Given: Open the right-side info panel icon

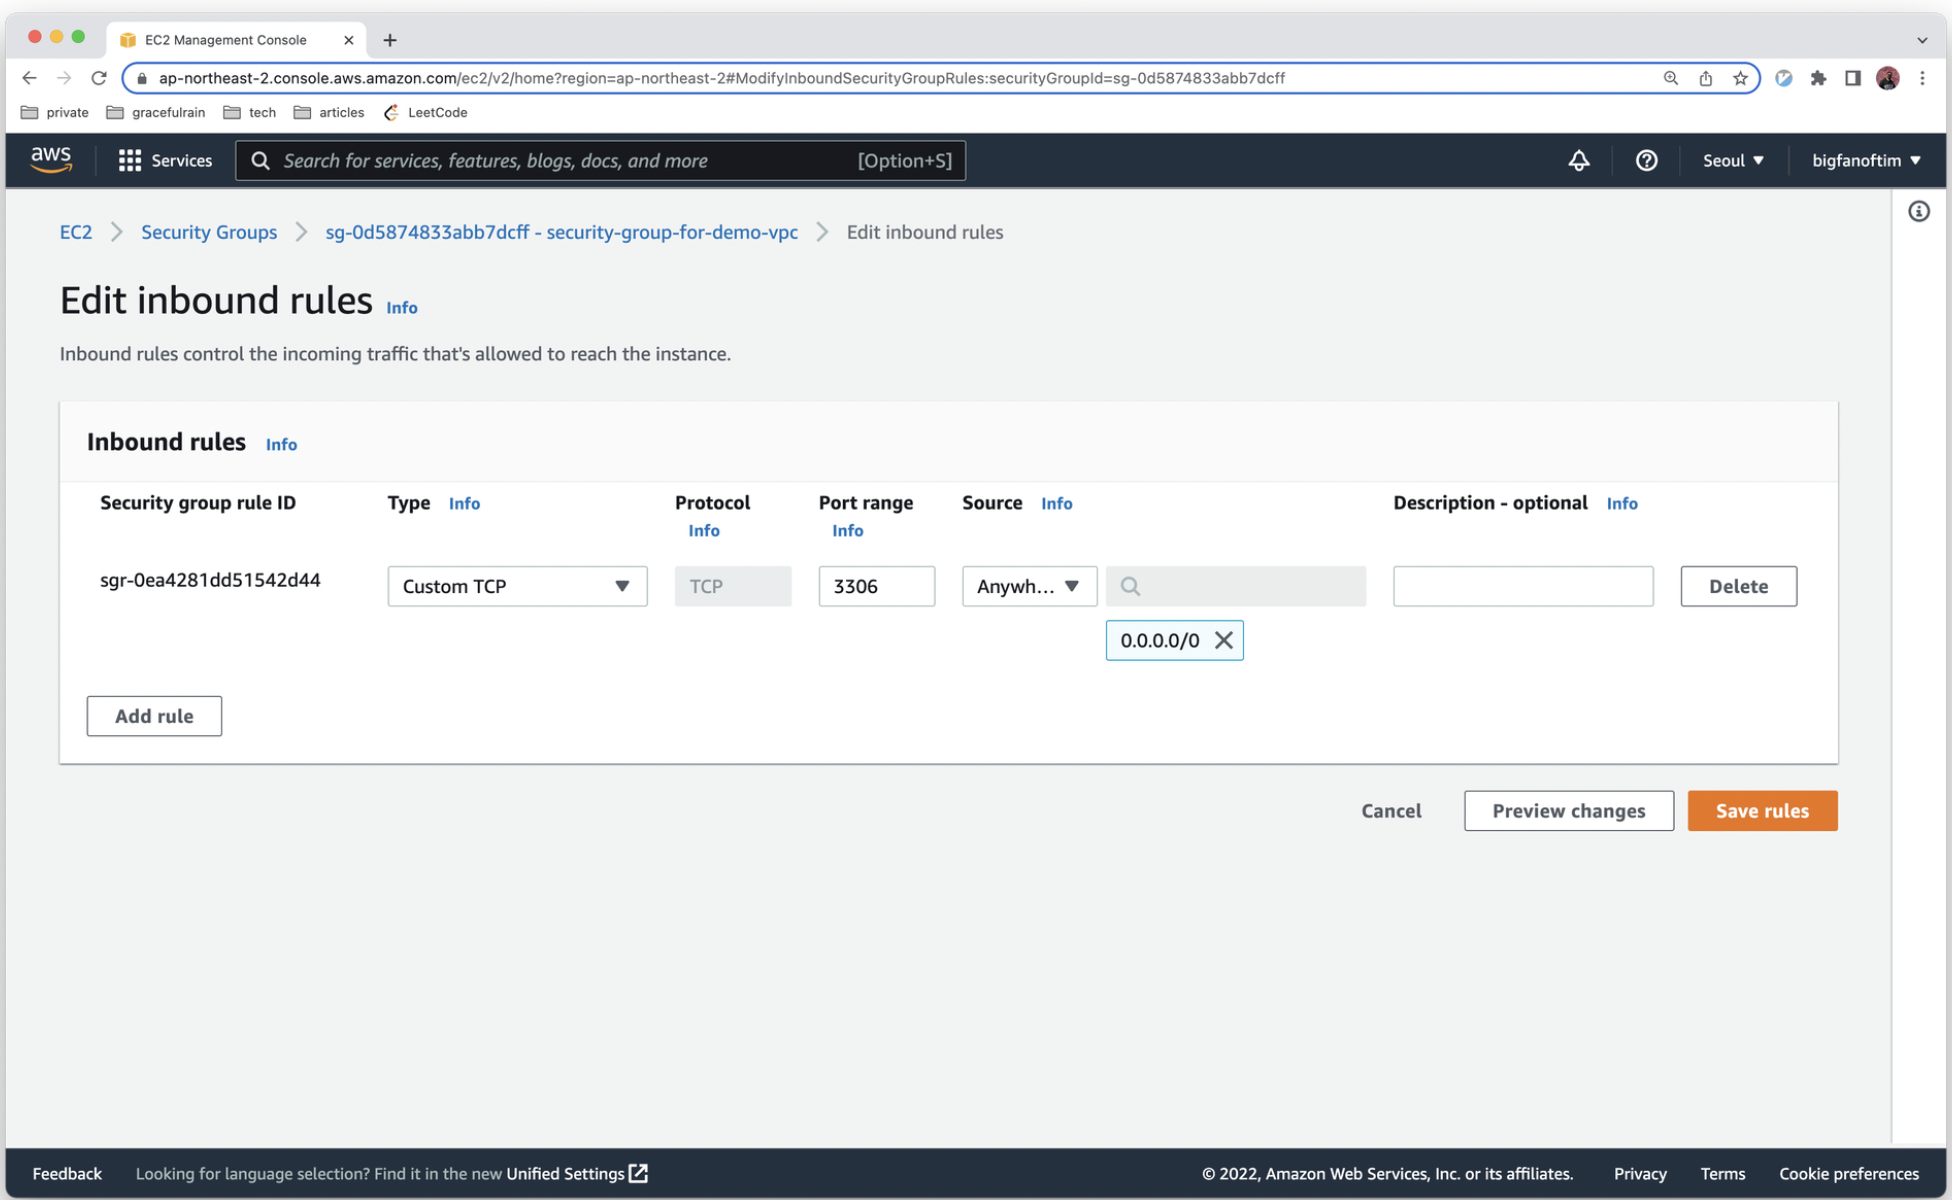Looking at the screenshot, I should tap(1918, 211).
